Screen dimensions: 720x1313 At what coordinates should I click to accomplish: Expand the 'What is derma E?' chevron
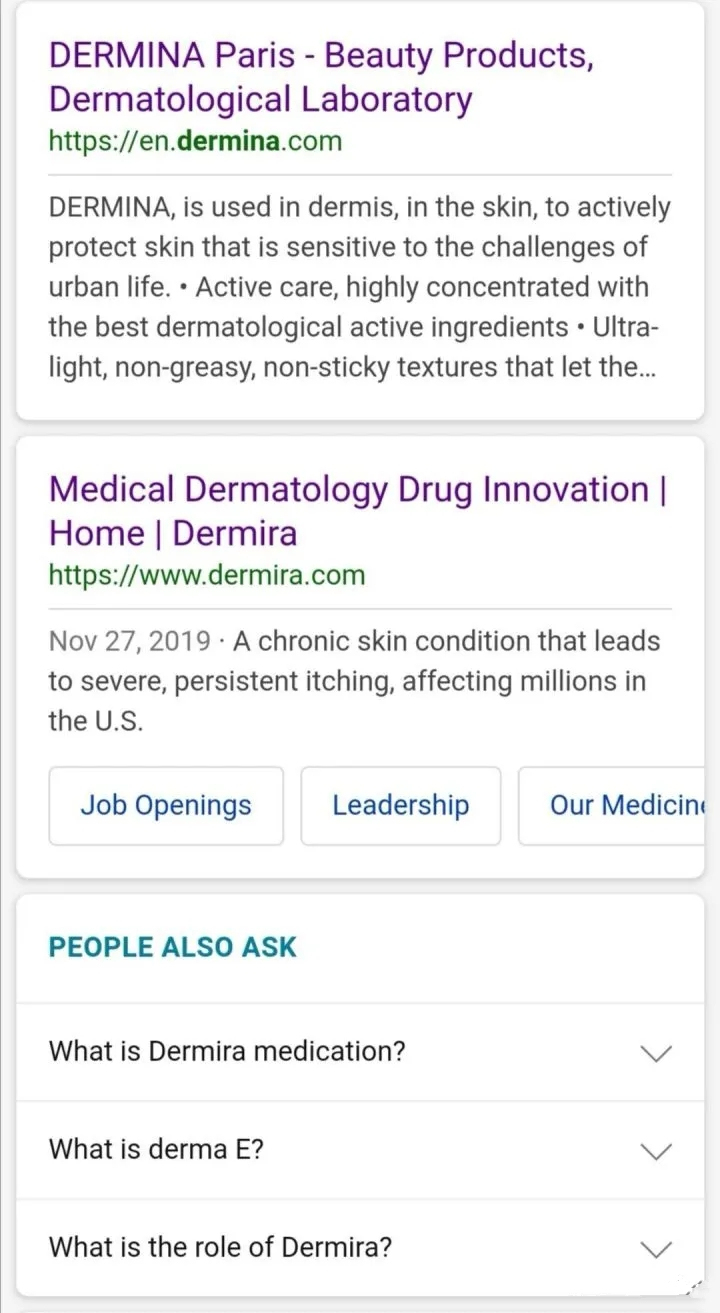click(x=655, y=1151)
